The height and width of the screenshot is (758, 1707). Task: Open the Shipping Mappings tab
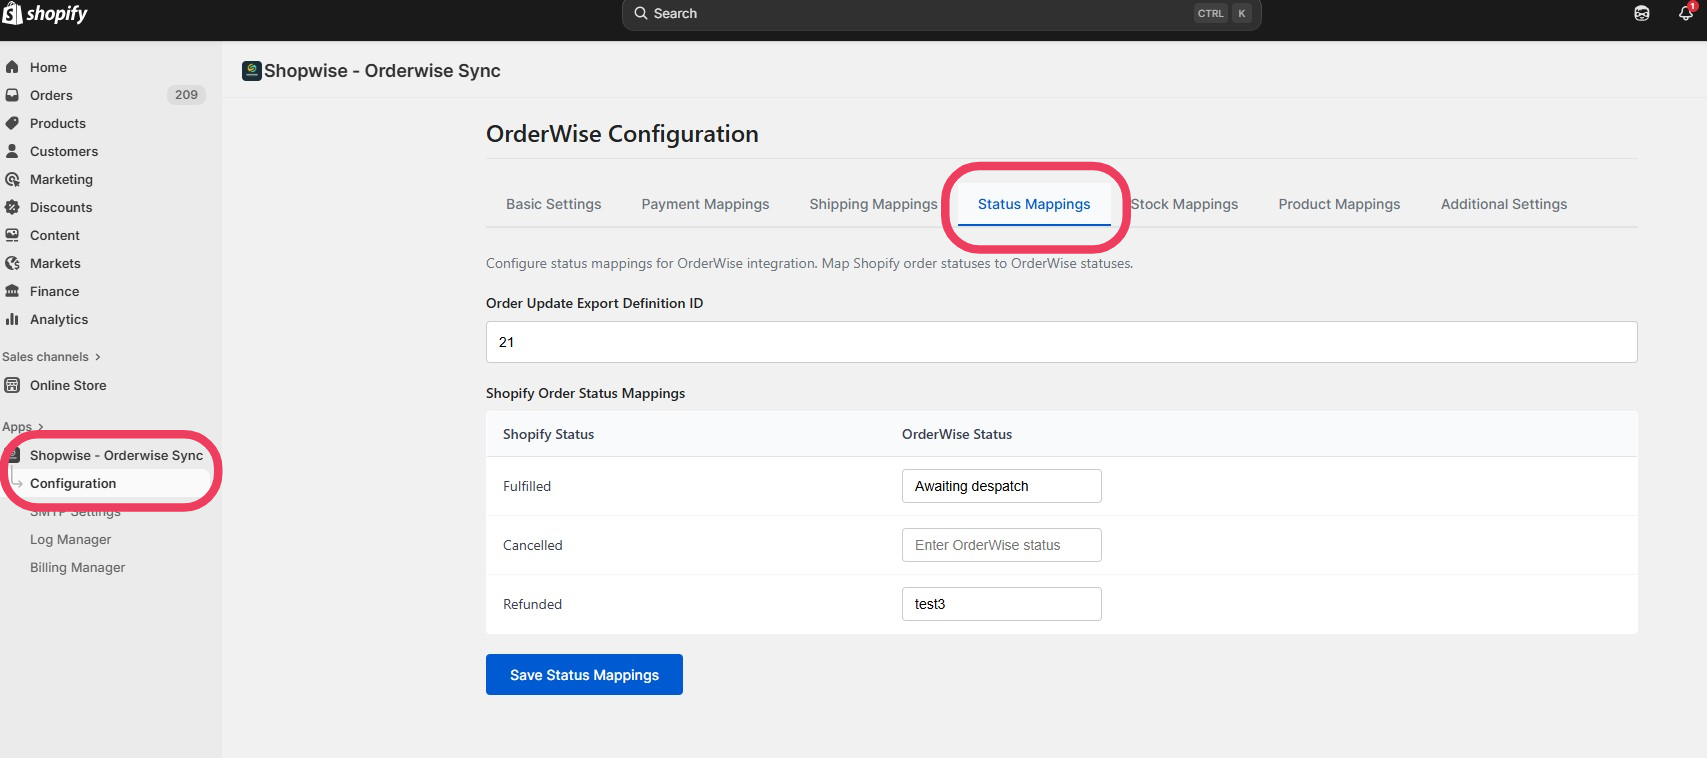[874, 204]
